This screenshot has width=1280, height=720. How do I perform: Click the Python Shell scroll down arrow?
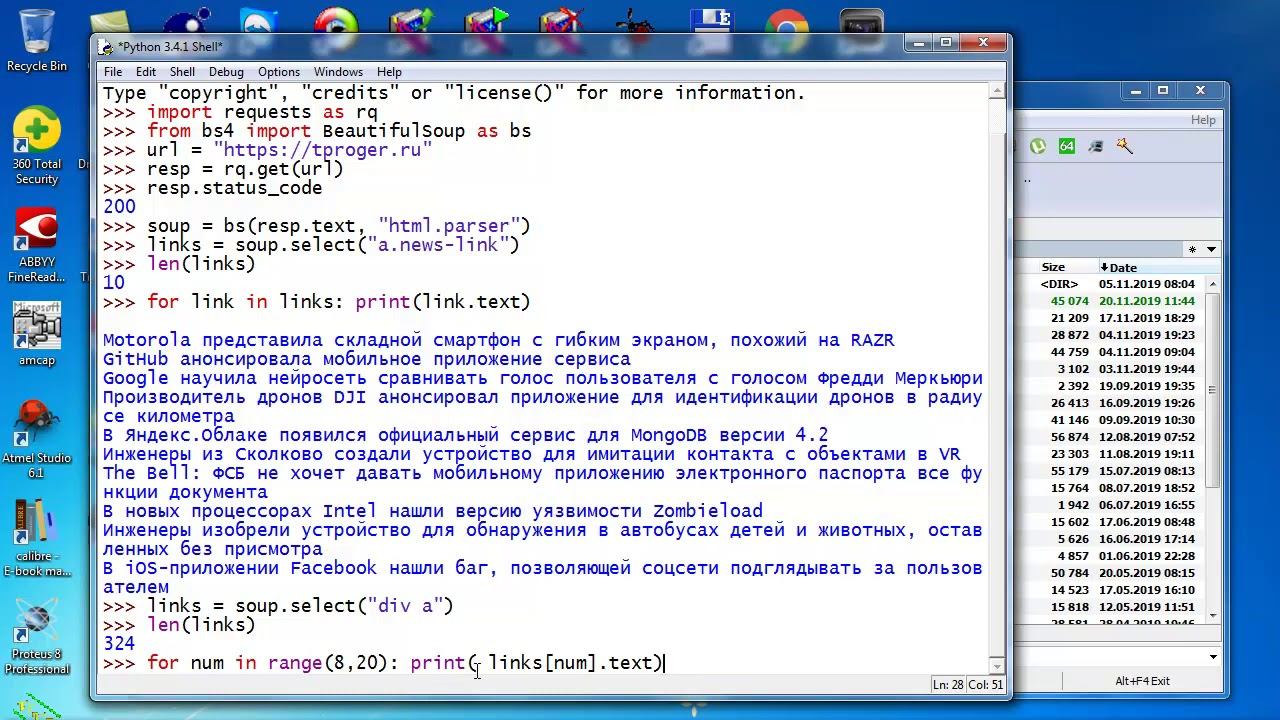tap(997, 665)
